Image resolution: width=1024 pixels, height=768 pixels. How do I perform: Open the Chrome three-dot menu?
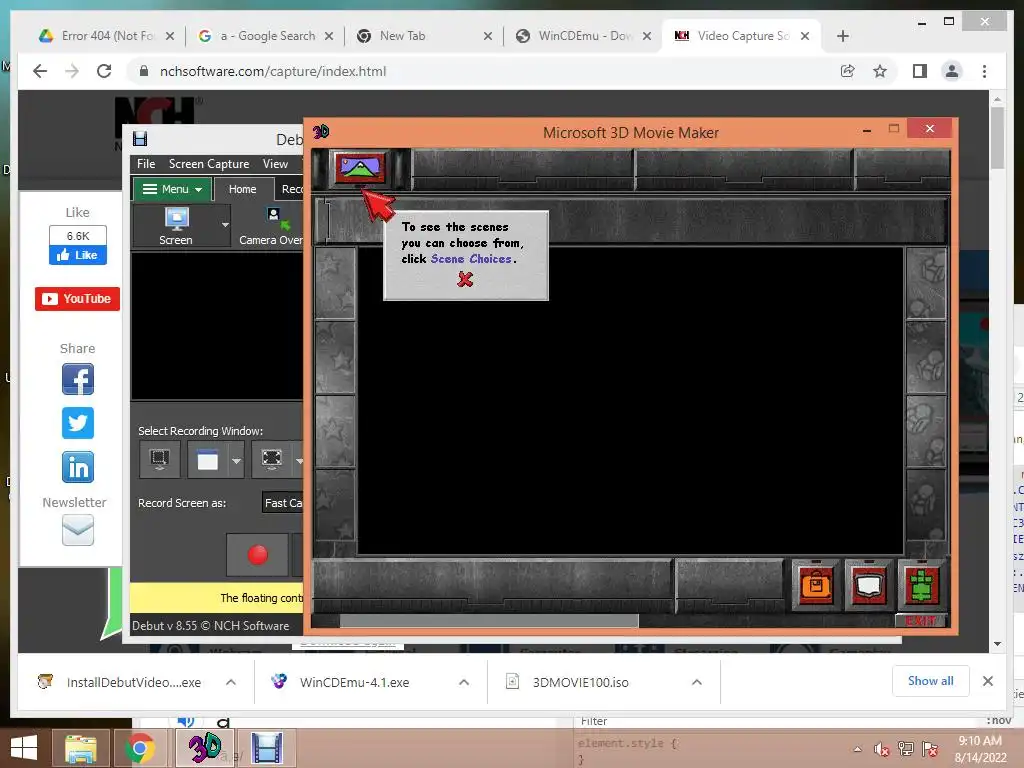(x=984, y=71)
